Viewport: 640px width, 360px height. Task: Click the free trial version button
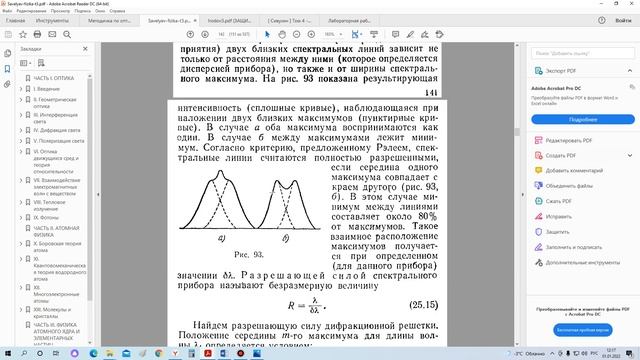pos(583,330)
